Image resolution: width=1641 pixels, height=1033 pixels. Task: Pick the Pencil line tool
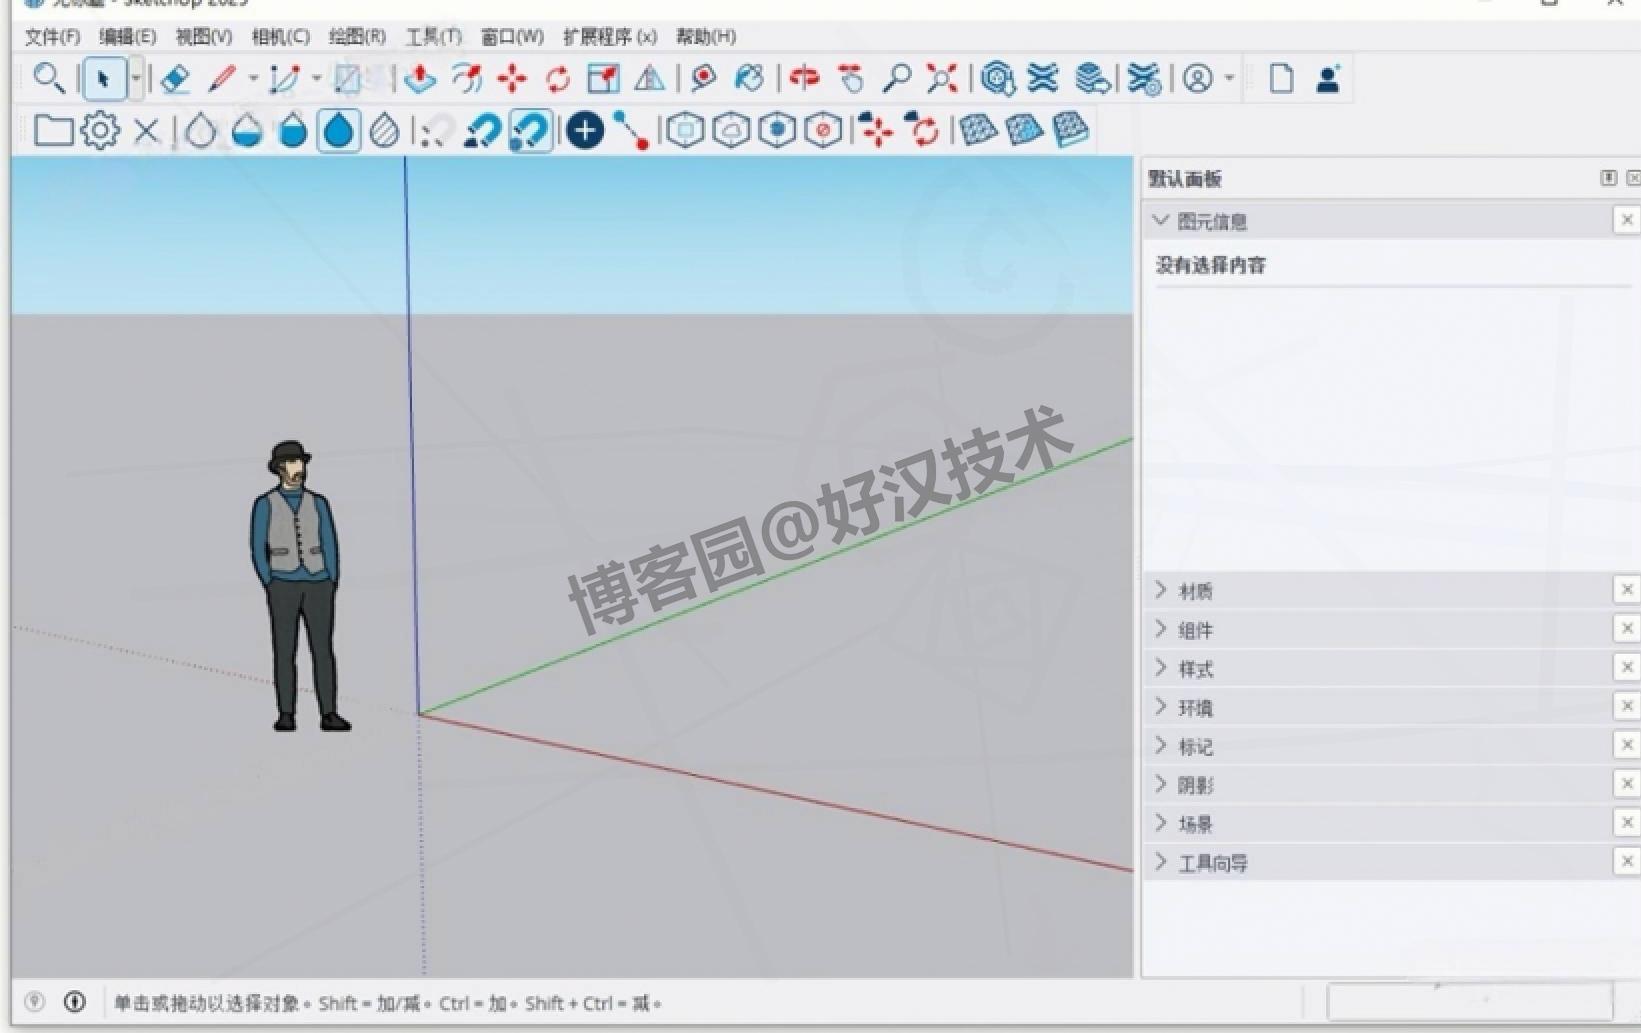pyautogui.click(x=222, y=77)
